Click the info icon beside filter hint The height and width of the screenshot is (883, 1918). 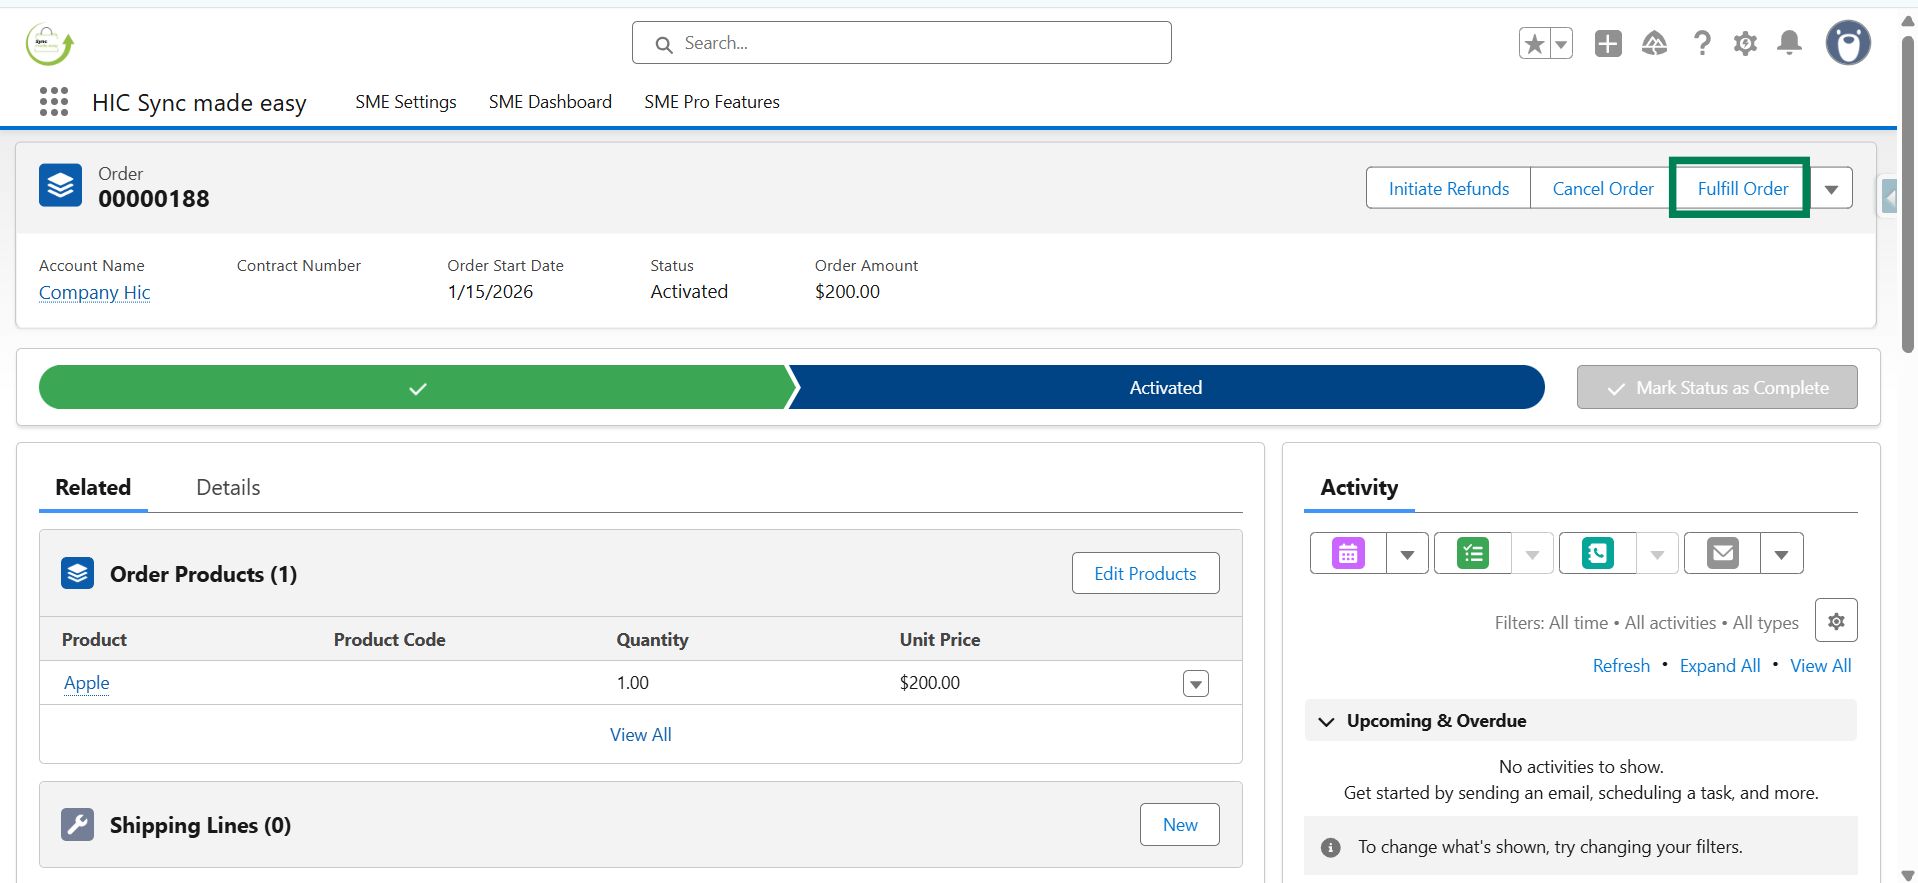click(x=1330, y=848)
